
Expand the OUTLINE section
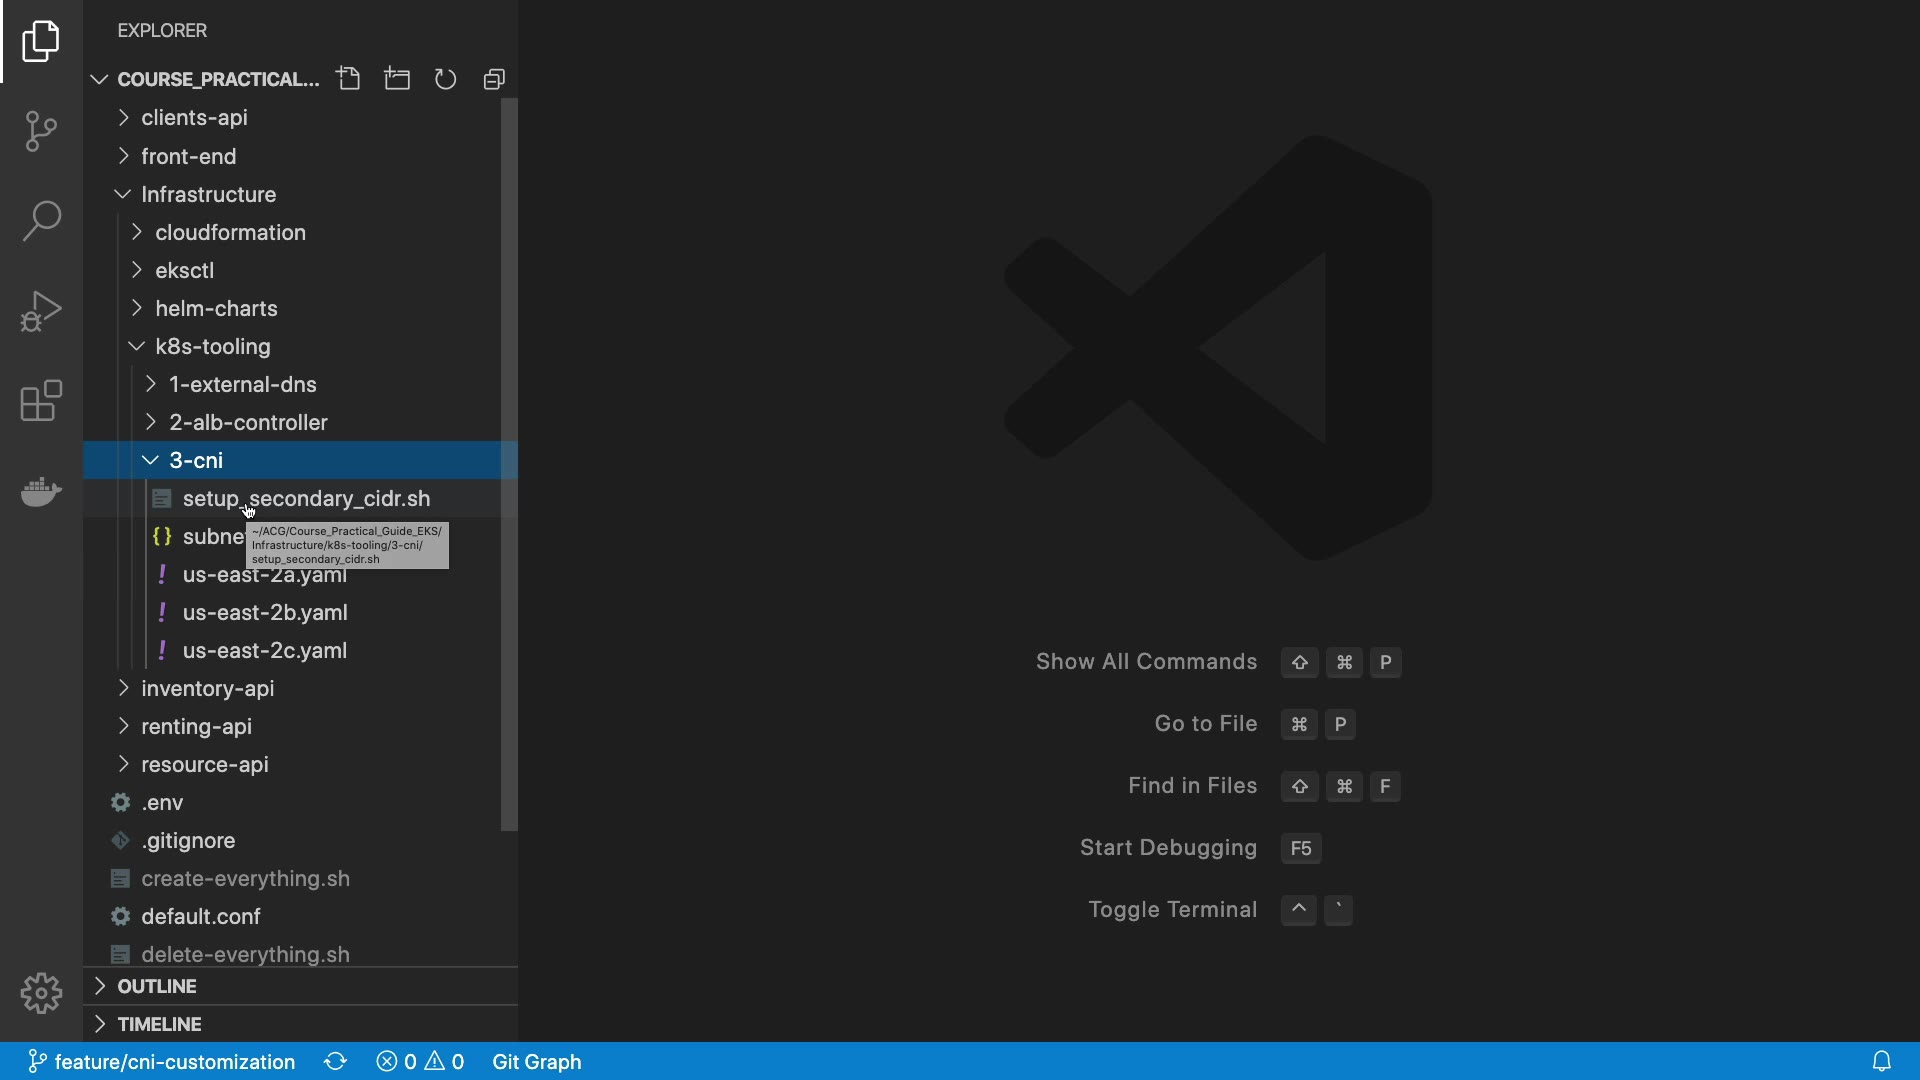(x=157, y=986)
